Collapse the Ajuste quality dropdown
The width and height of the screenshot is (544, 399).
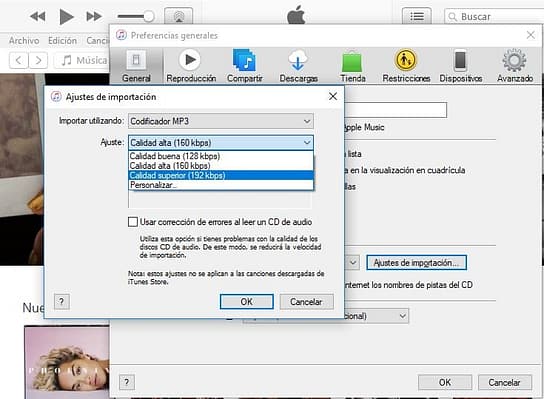[x=221, y=143]
